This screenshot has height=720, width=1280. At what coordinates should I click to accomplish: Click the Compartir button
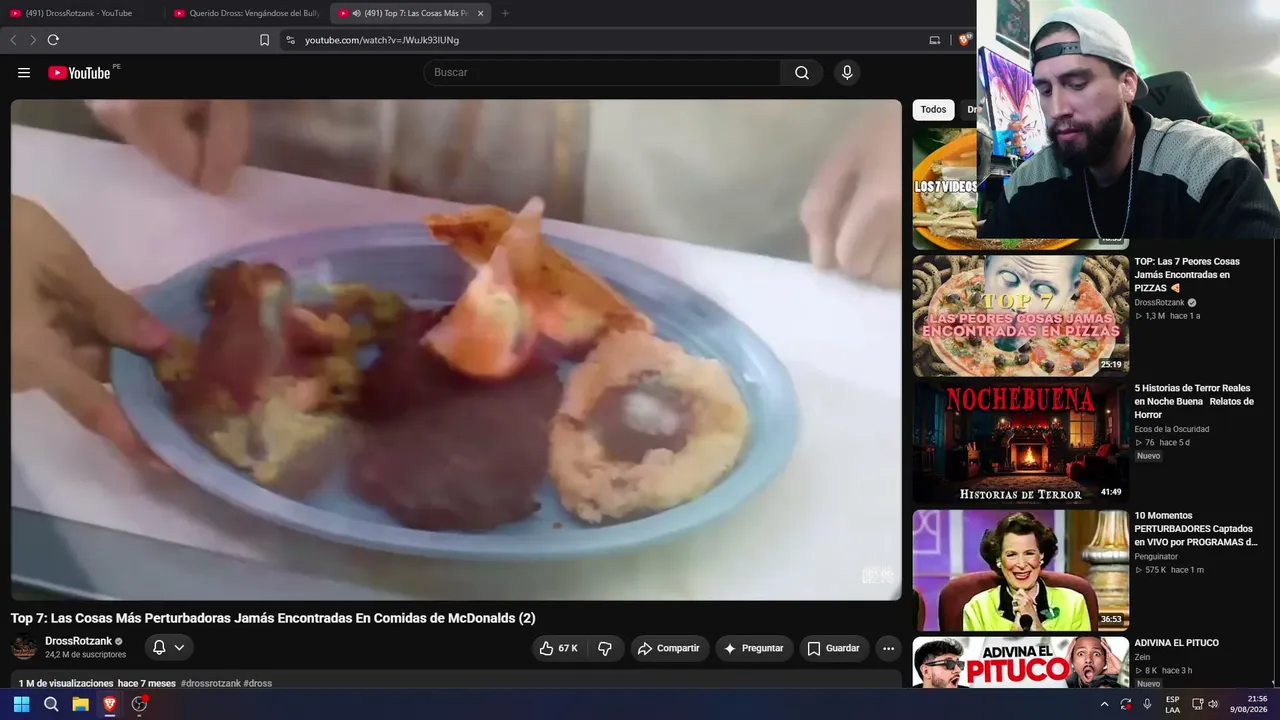pos(669,648)
